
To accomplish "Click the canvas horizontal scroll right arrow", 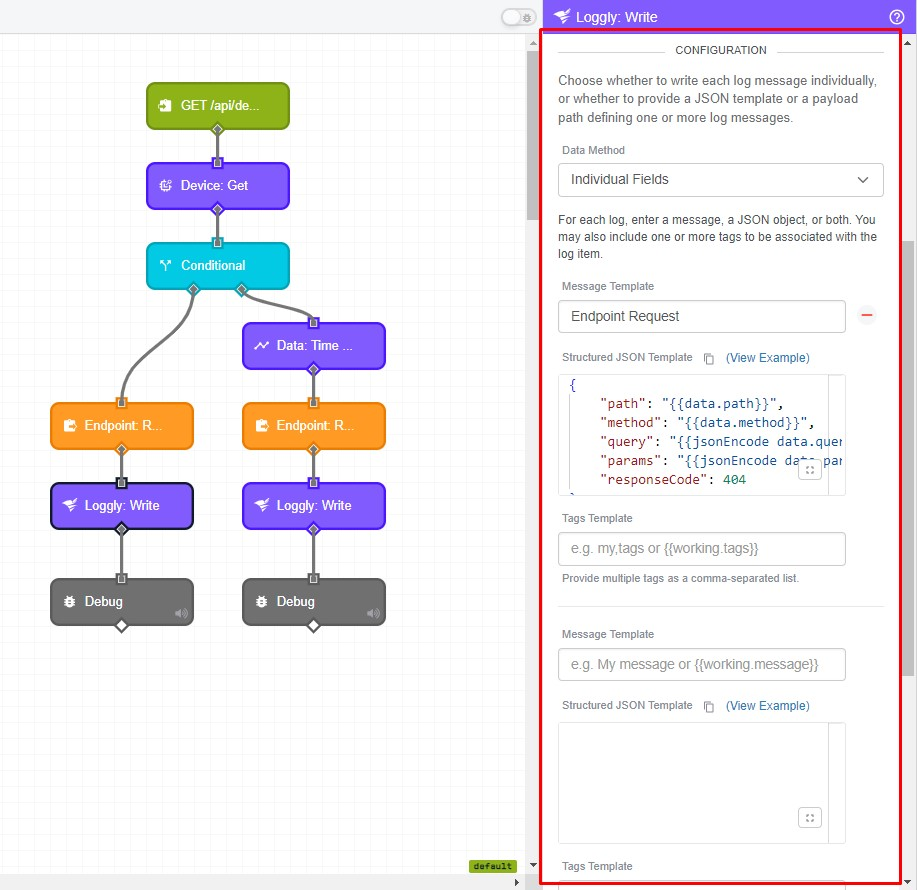I will tap(516, 882).
